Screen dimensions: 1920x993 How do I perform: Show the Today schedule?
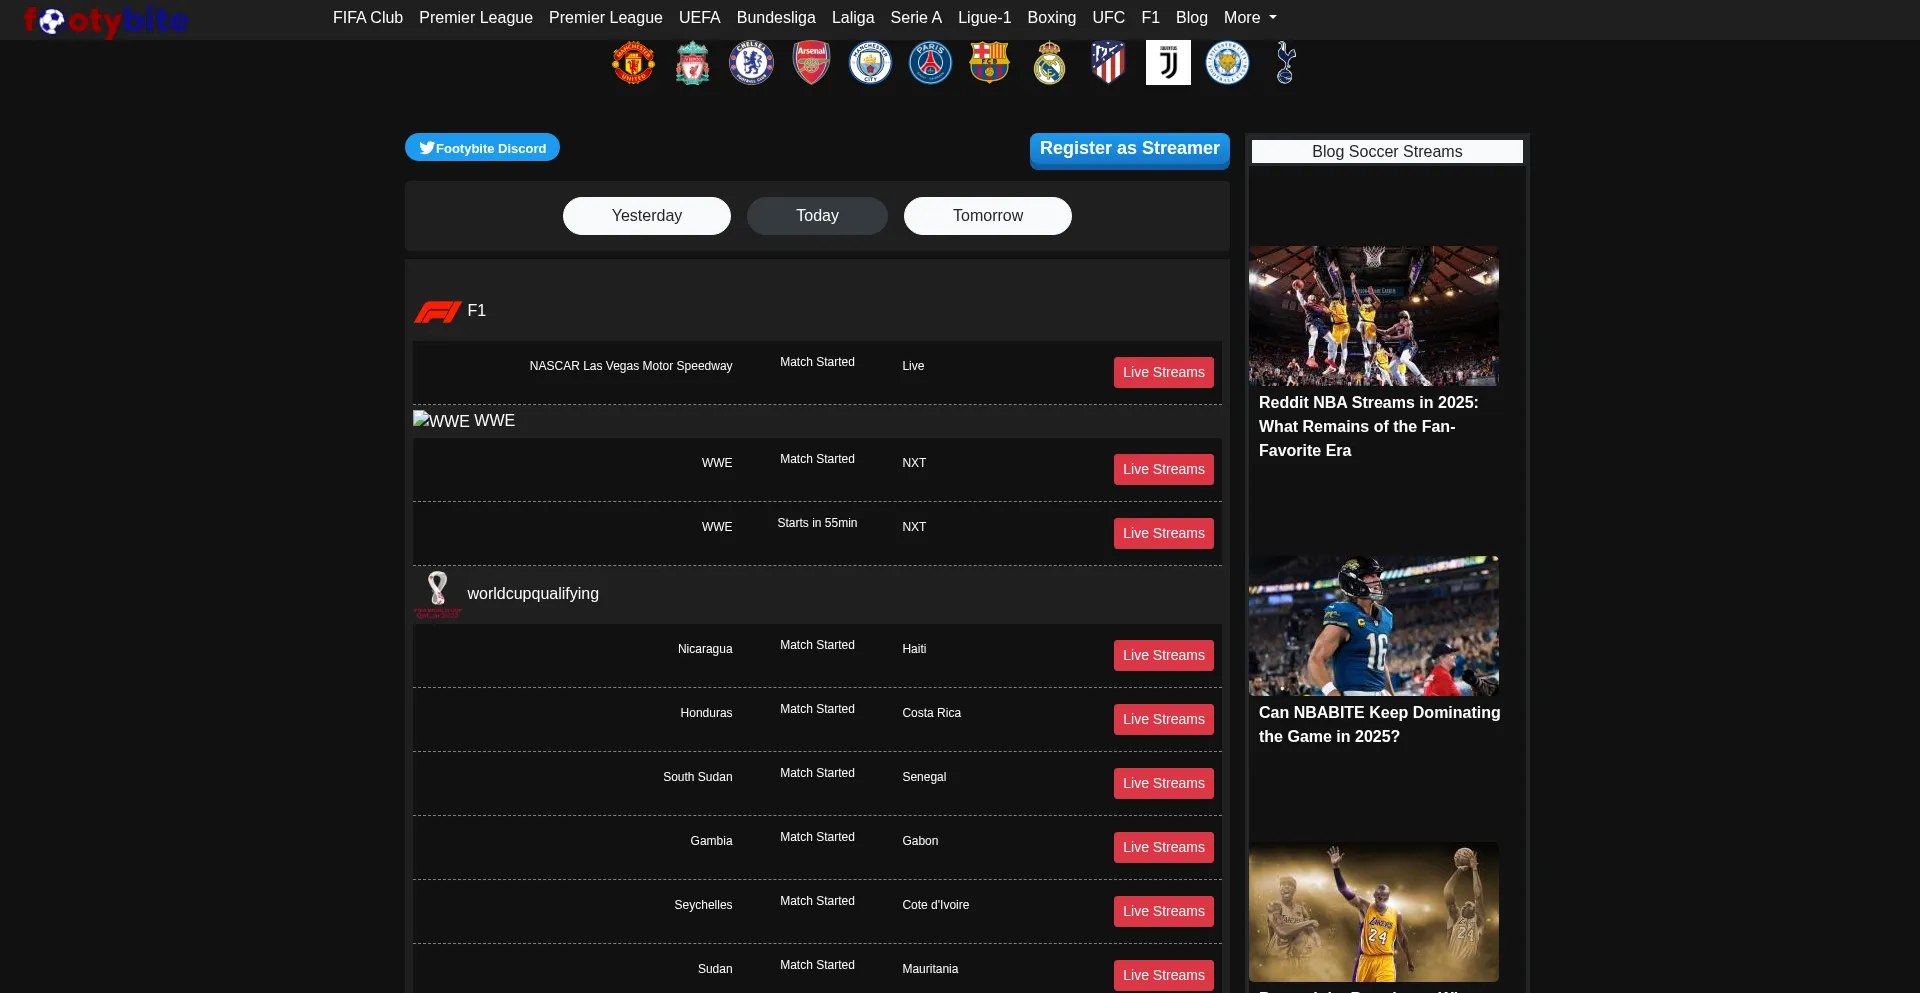pyautogui.click(x=817, y=216)
